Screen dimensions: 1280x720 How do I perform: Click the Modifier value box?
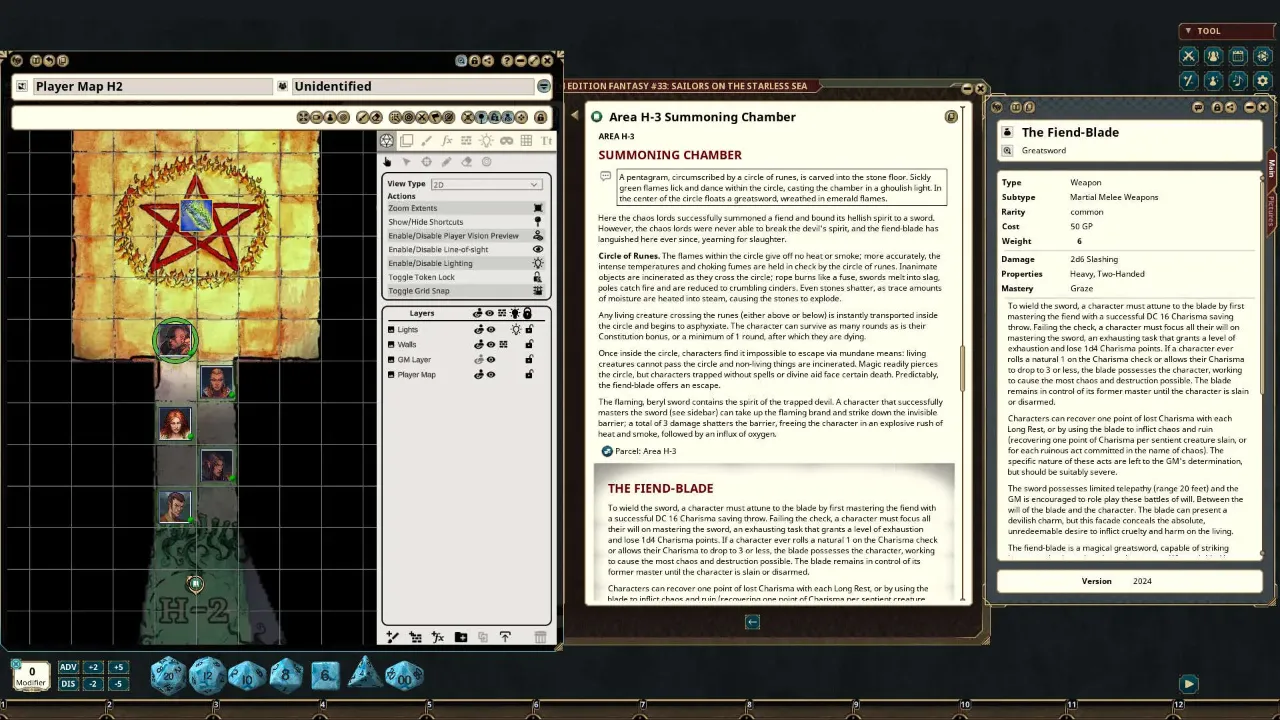[x=31, y=676]
